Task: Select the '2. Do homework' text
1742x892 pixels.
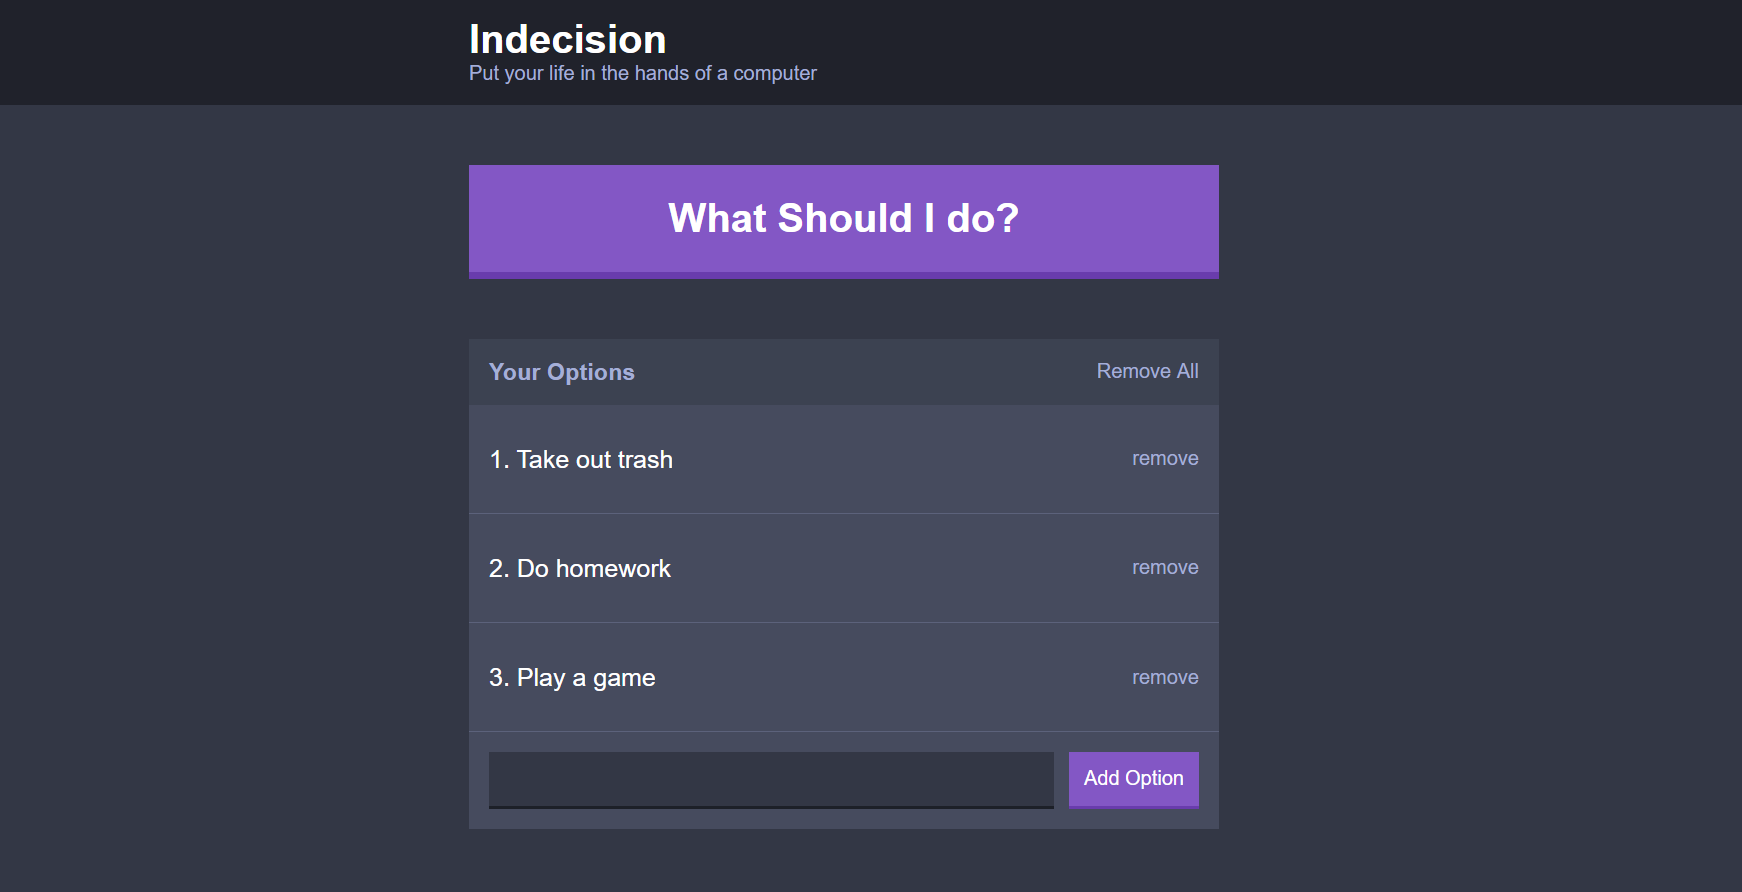Action: [x=579, y=569]
